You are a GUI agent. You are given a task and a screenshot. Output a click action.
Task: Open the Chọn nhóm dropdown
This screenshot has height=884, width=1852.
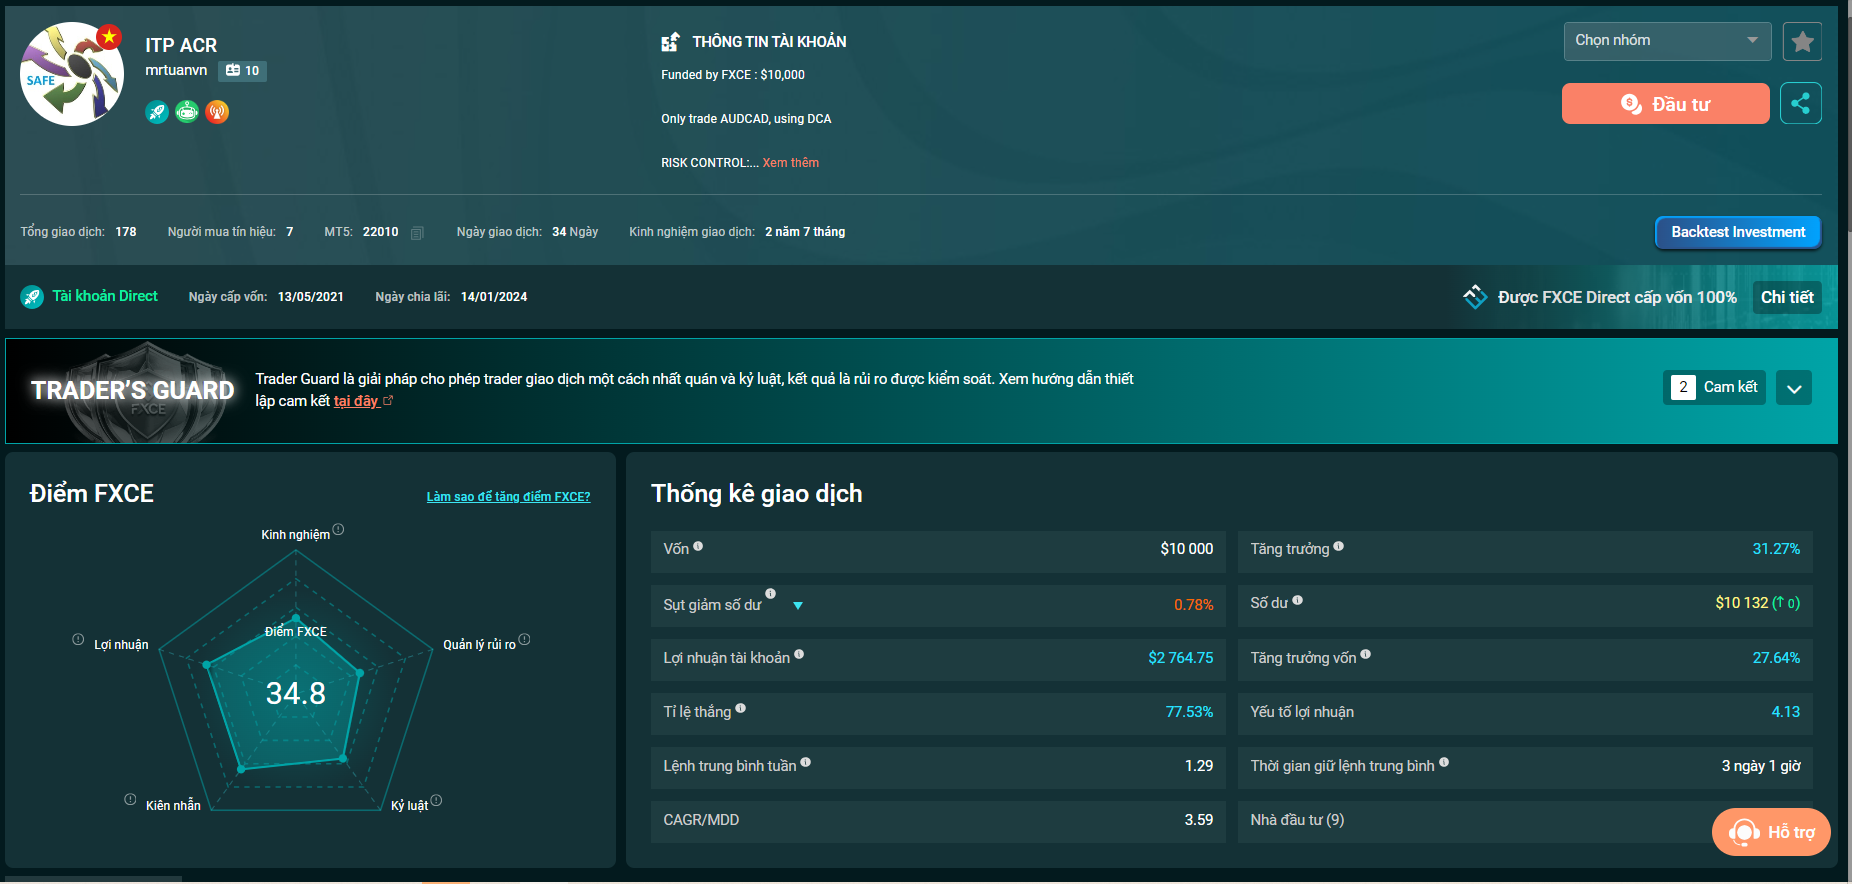click(1667, 41)
